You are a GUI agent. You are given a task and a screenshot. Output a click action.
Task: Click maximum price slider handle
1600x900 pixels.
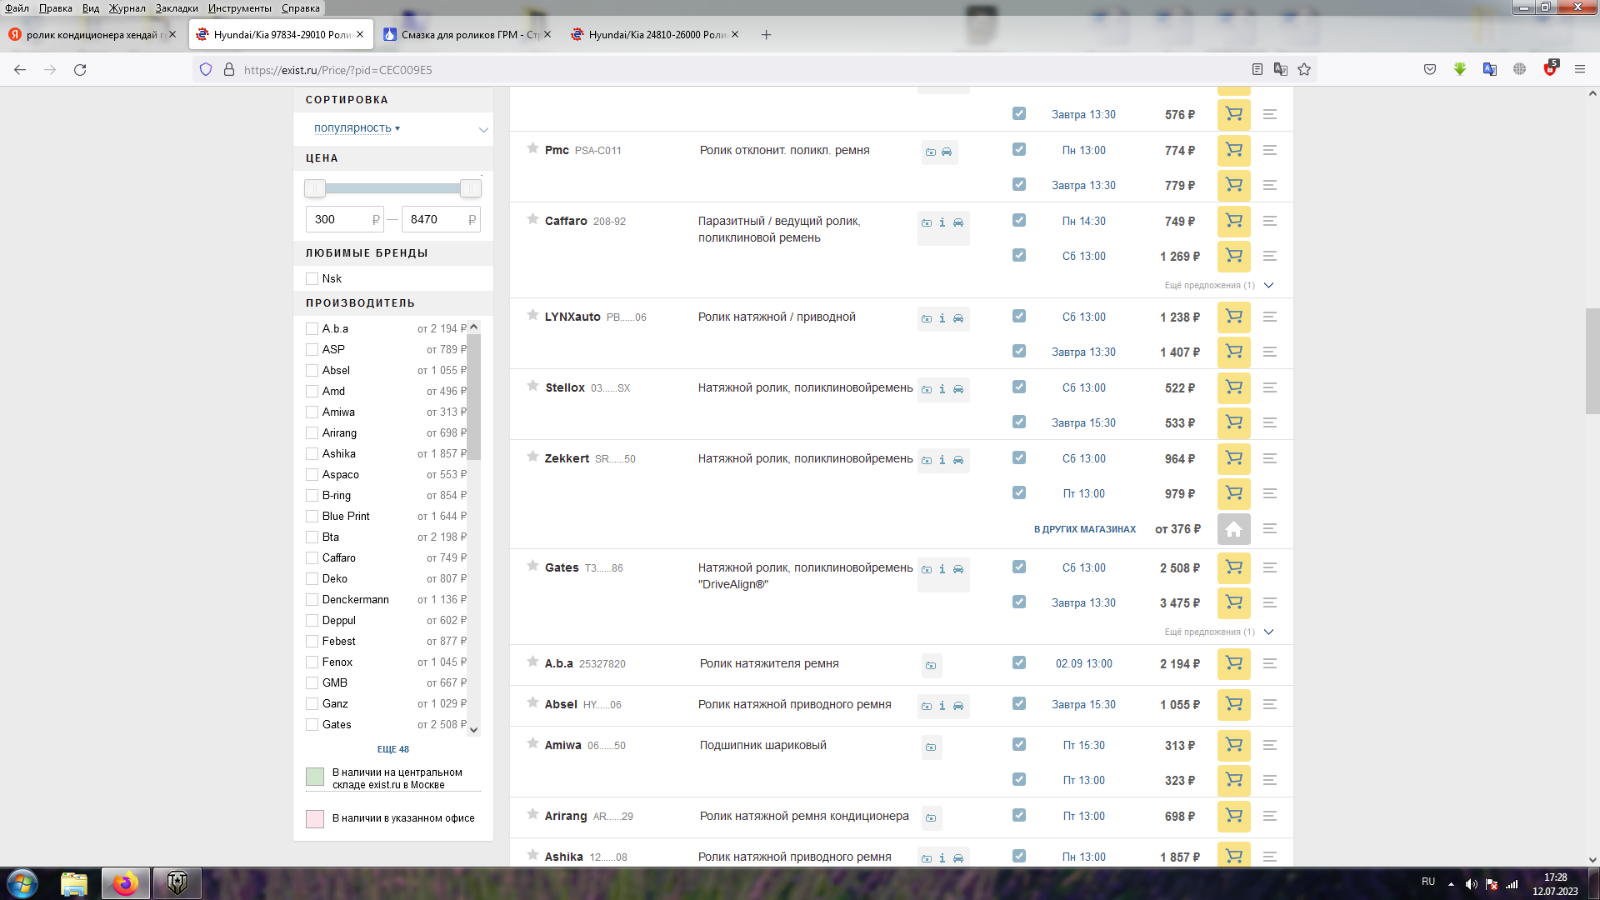pyautogui.click(x=470, y=188)
